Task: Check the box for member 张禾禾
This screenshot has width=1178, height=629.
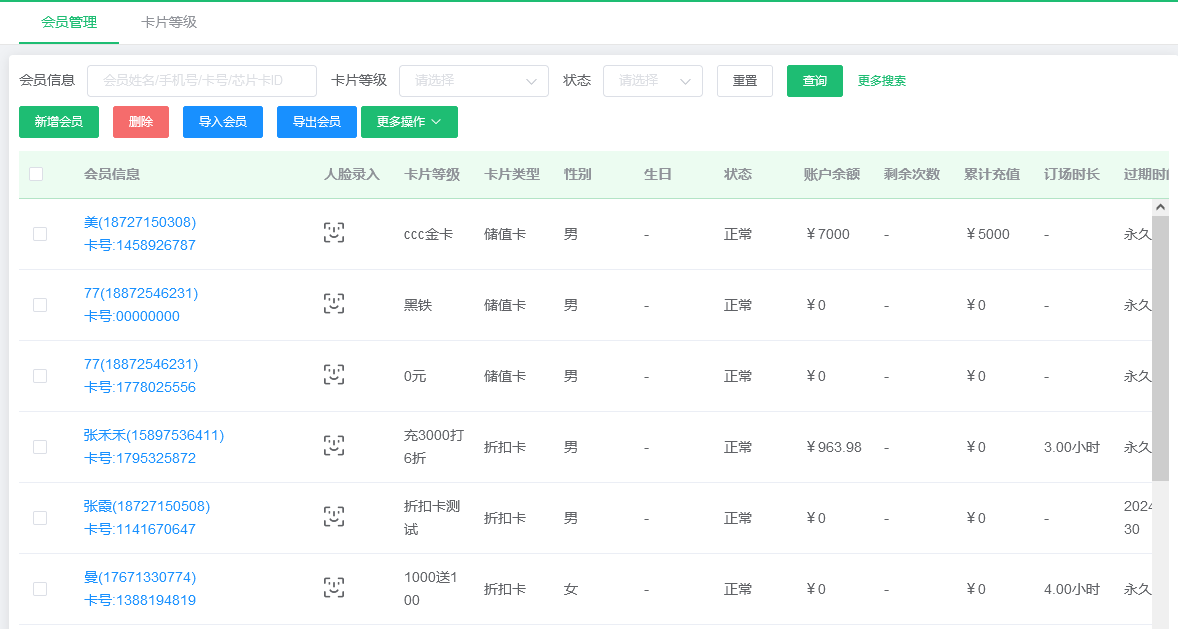Action: 40,447
